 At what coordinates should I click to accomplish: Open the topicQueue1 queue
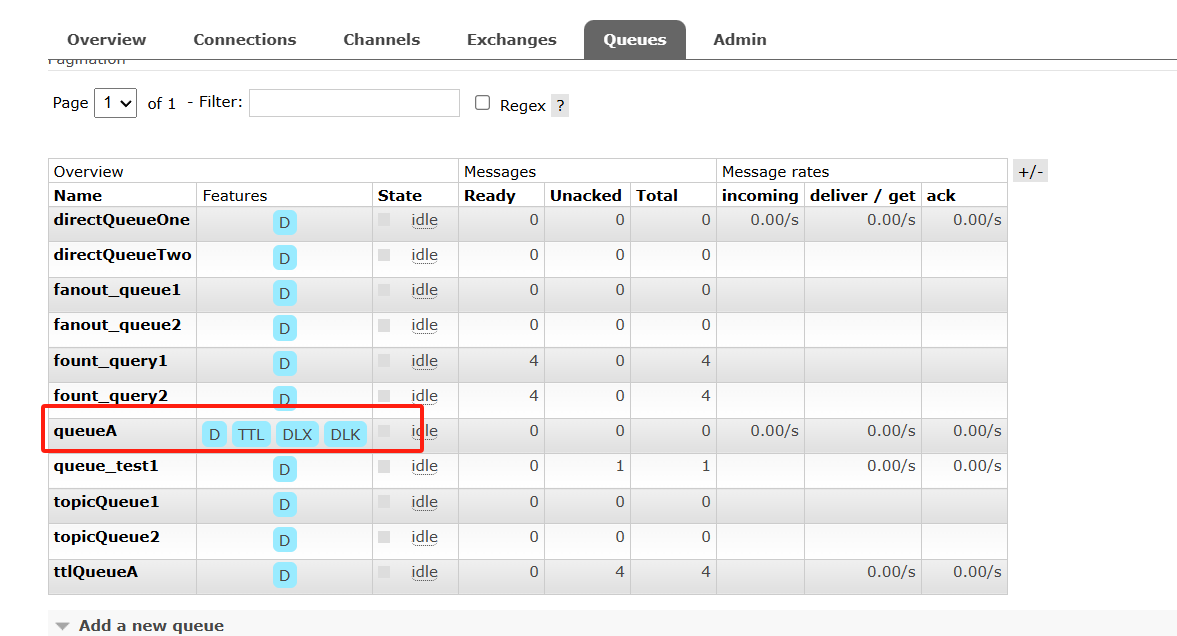pyautogui.click(x=107, y=502)
